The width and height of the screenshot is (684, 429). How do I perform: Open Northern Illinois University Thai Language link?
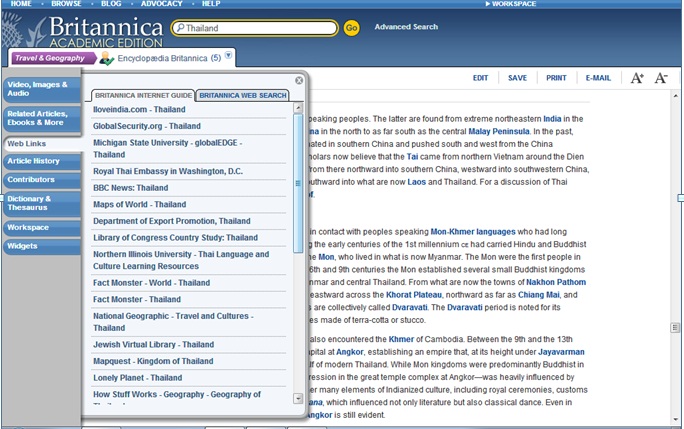point(181,260)
